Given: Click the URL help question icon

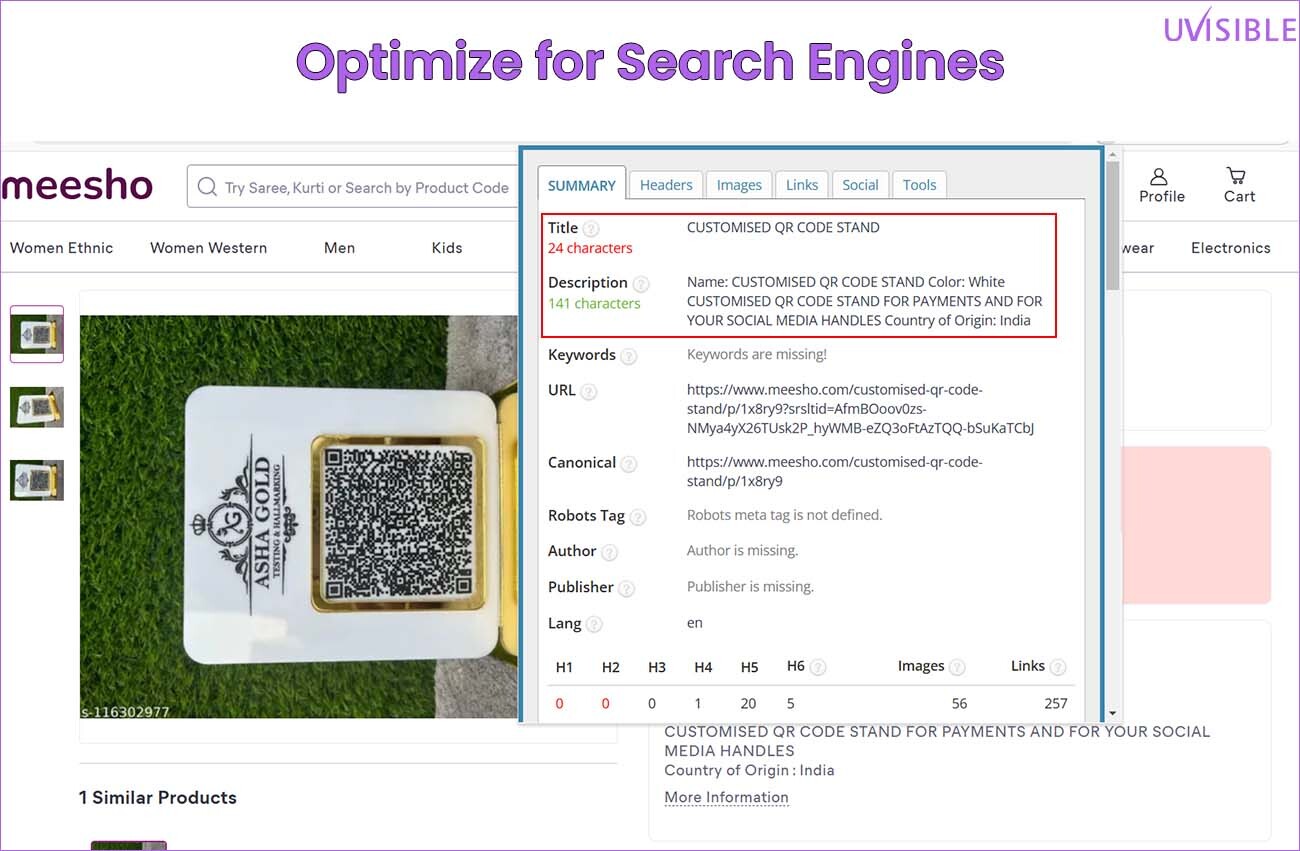Looking at the screenshot, I should pyautogui.click(x=589, y=392).
